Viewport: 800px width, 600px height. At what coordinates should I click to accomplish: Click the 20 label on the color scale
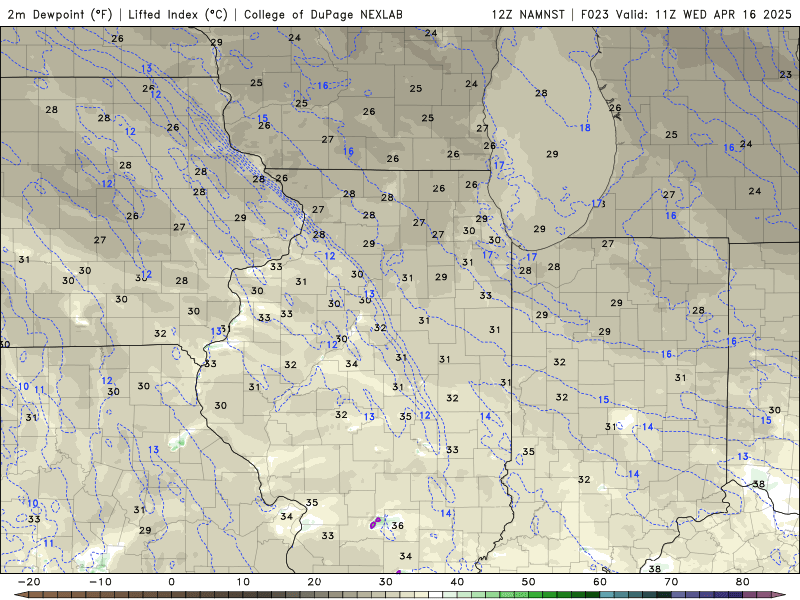[314, 582]
